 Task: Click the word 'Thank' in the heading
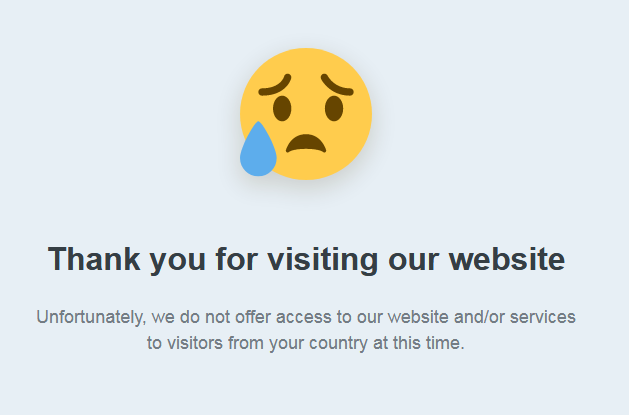point(94,259)
